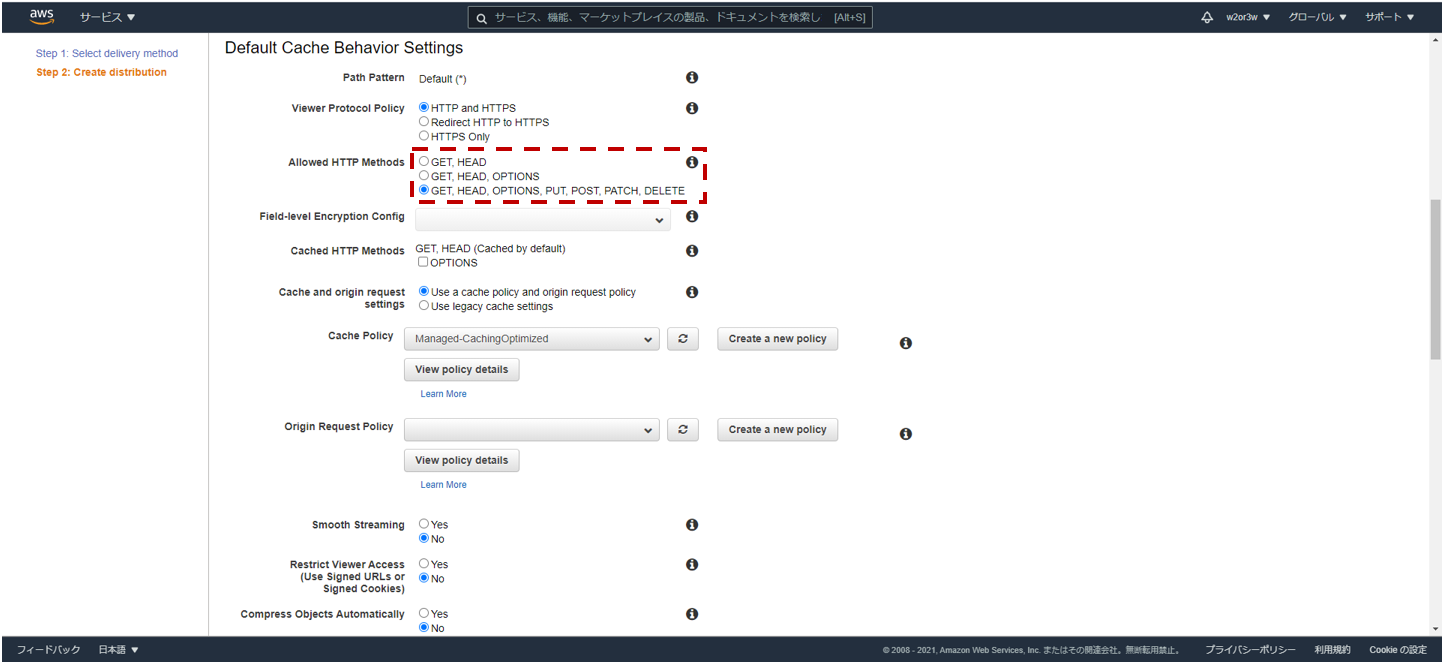Open the w2or3w account menu

(x=1248, y=17)
